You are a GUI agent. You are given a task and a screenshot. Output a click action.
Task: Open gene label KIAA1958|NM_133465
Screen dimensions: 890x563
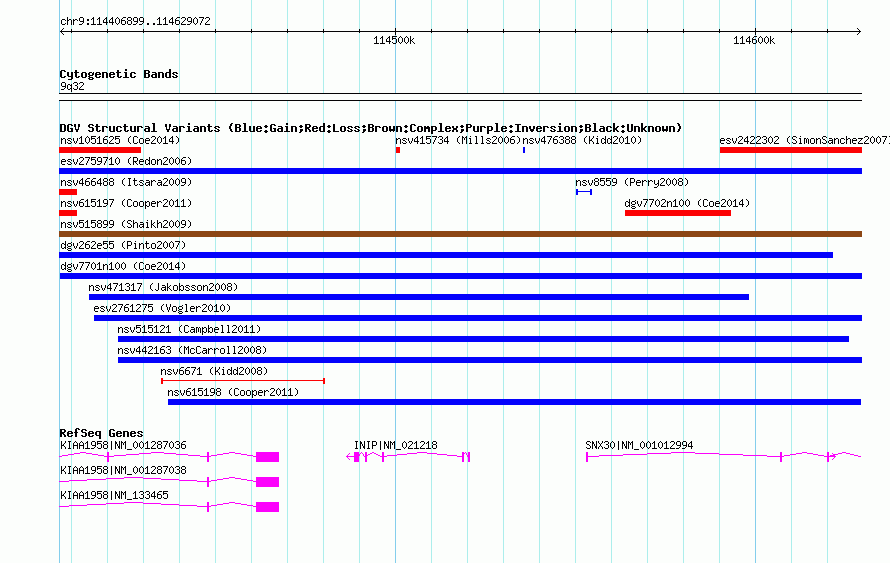(114, 495)
